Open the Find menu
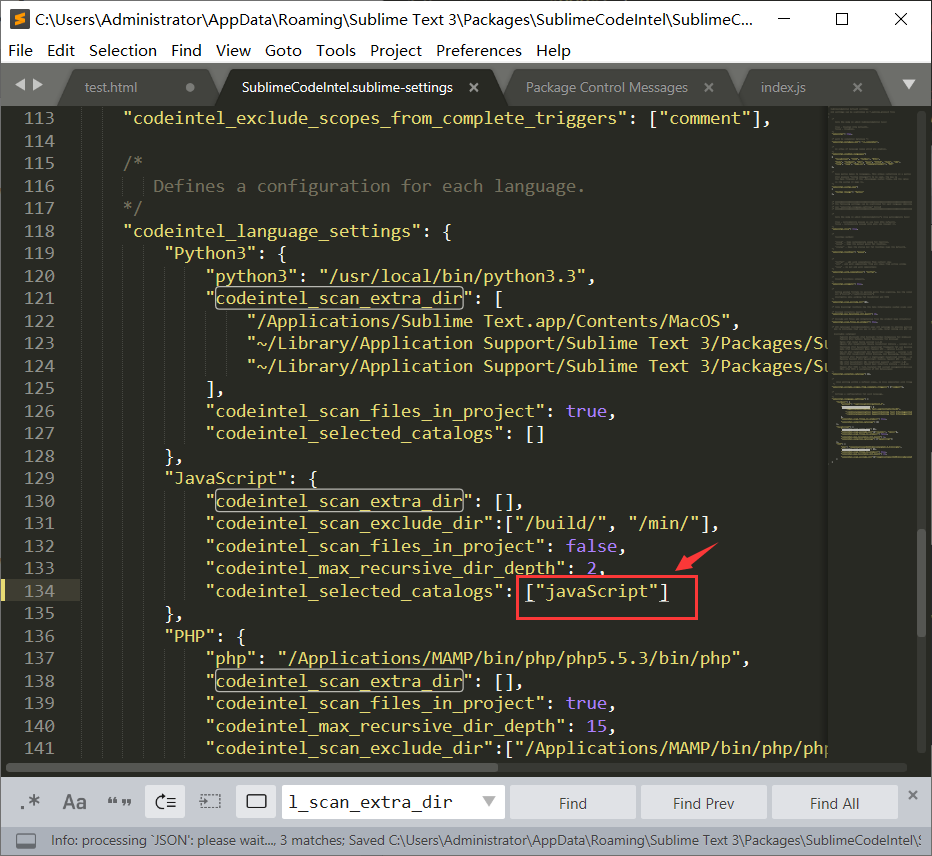 coord(186,51)
